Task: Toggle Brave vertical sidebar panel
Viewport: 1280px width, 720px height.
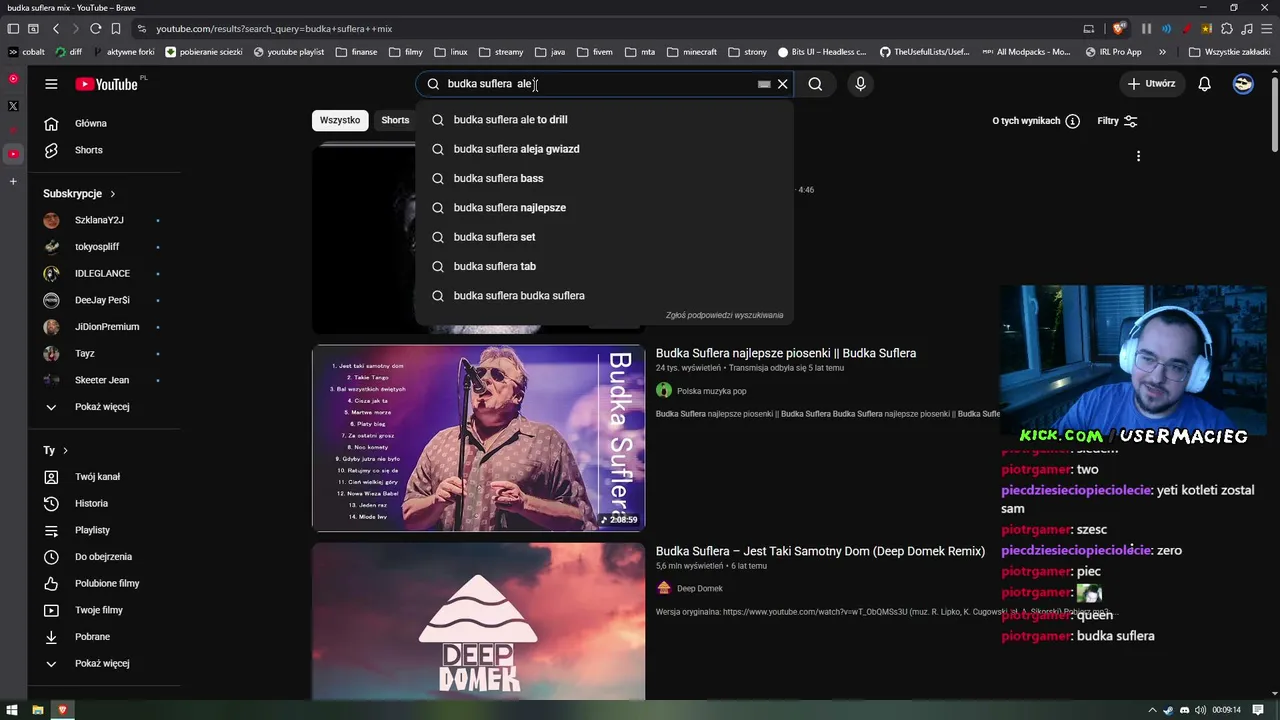Action: (13, 29)
